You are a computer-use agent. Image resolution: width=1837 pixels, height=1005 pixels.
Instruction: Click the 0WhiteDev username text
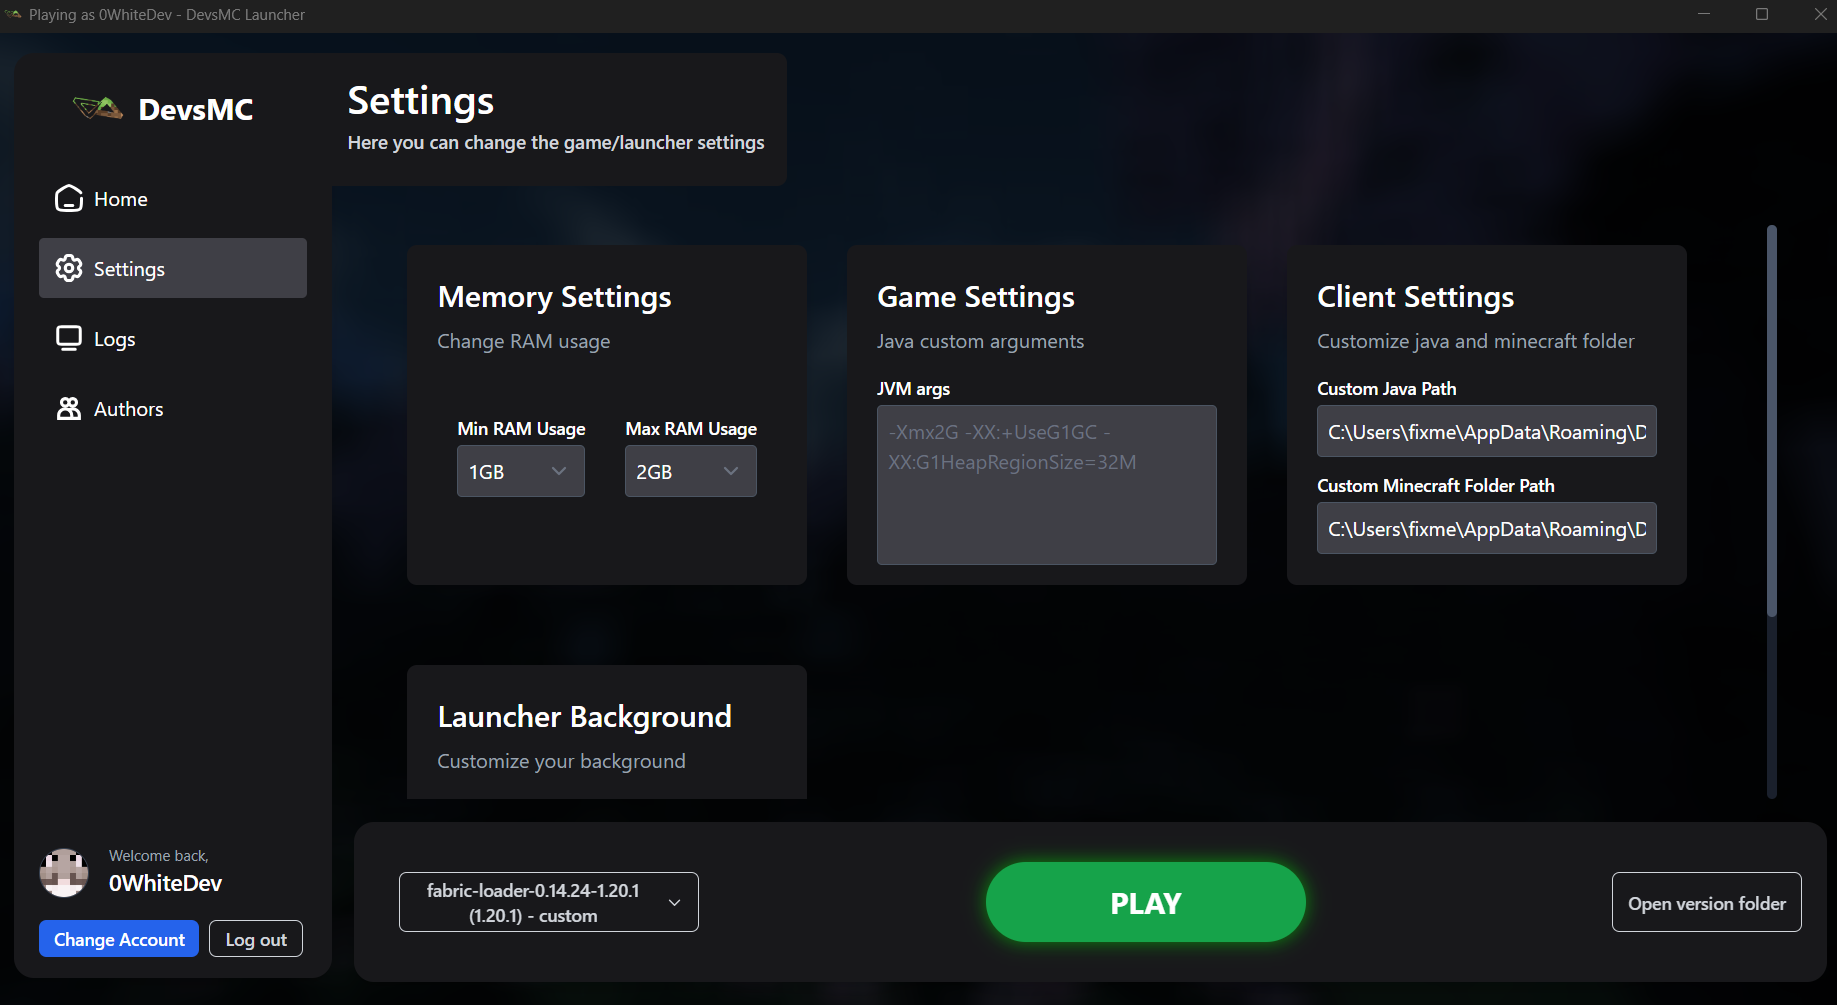(166, 883)
